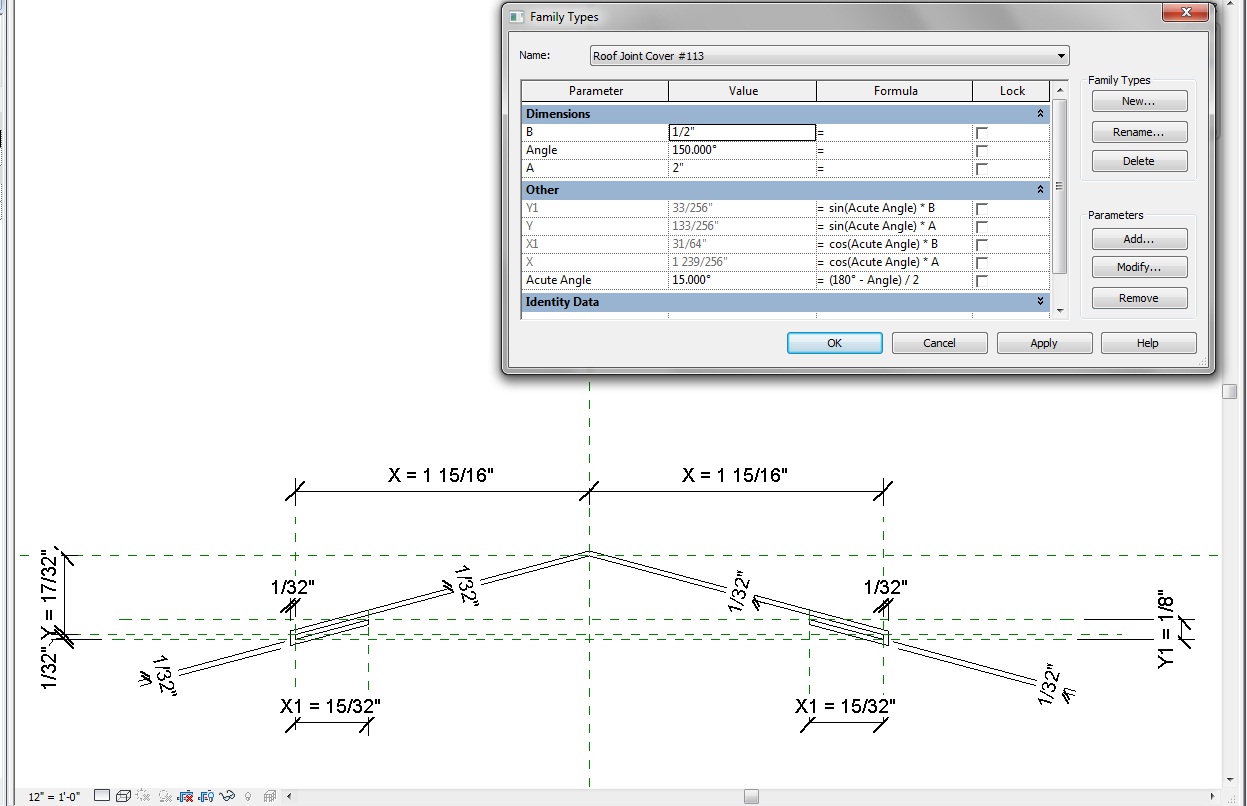Open the Detail Level control
Screen dimensions: 1247x806
coord(102,795)
